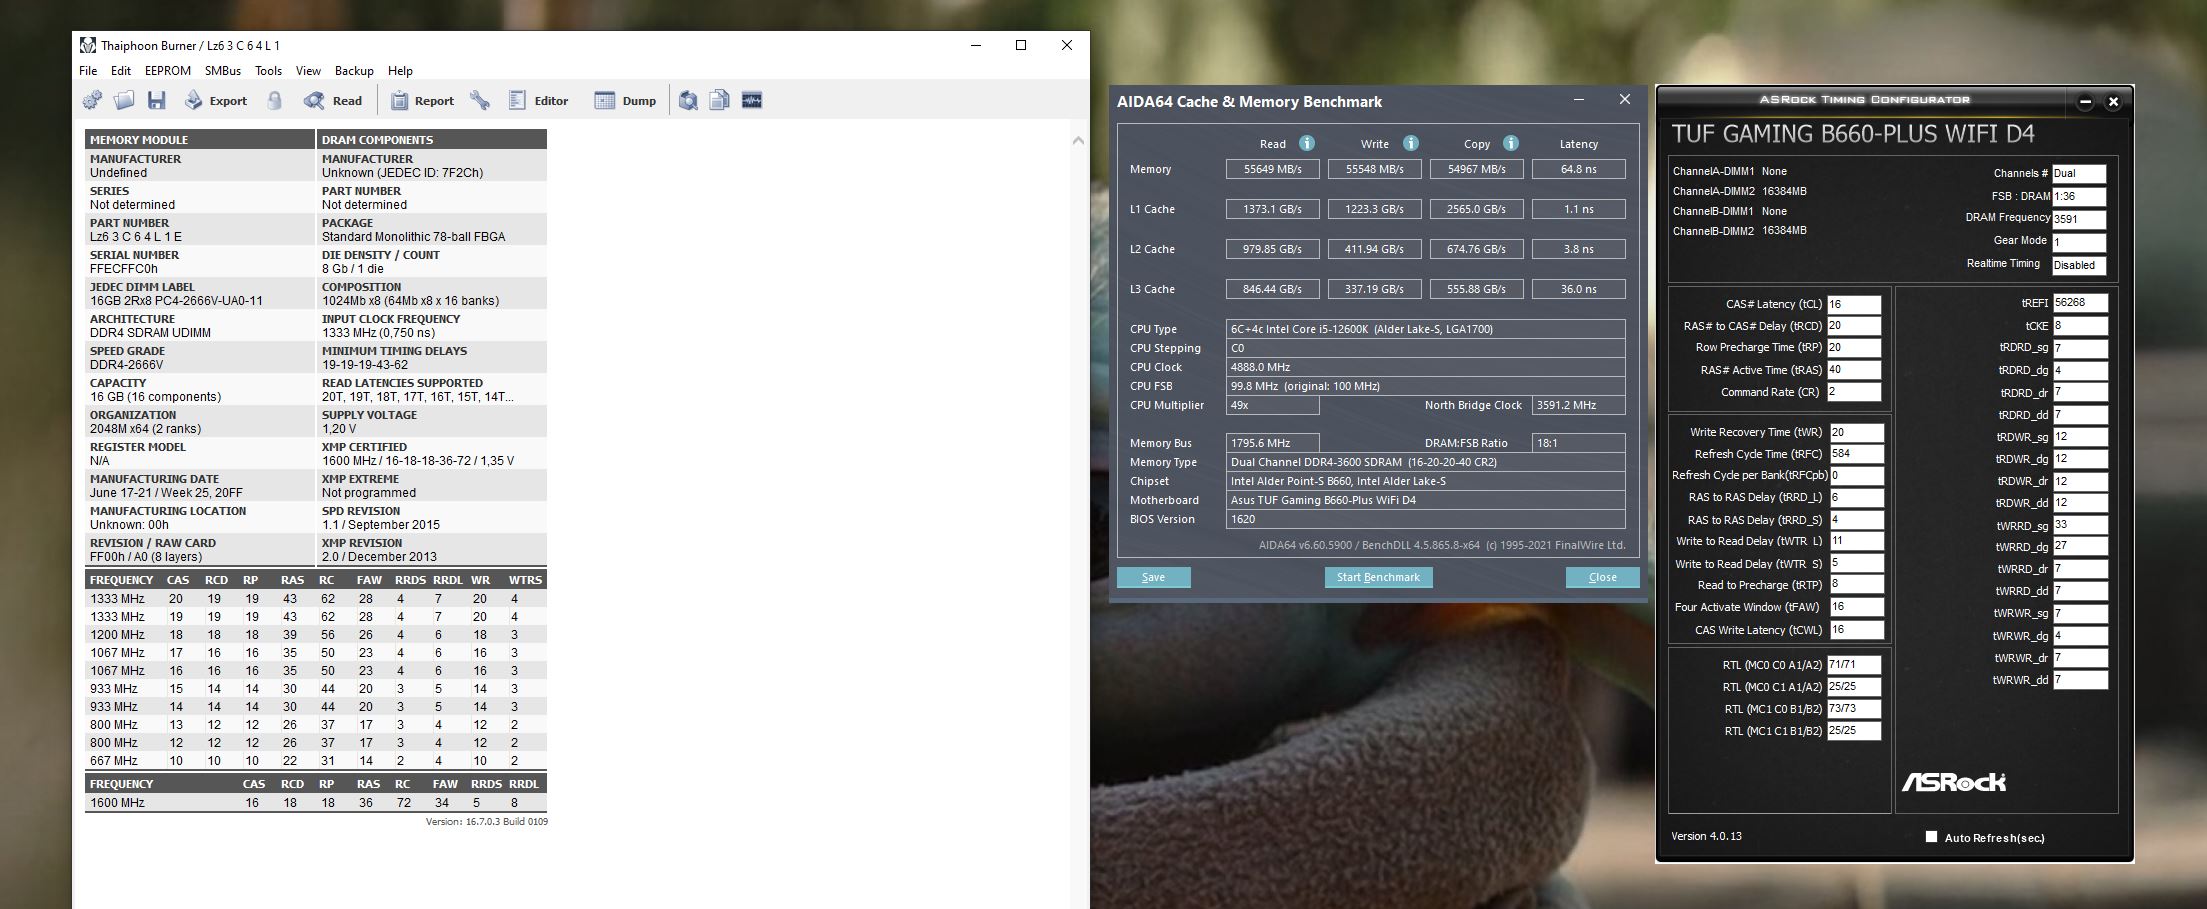Click the tREFI value field
The width and height of the screenshot is (2207, 909).
coord(2080,303)
